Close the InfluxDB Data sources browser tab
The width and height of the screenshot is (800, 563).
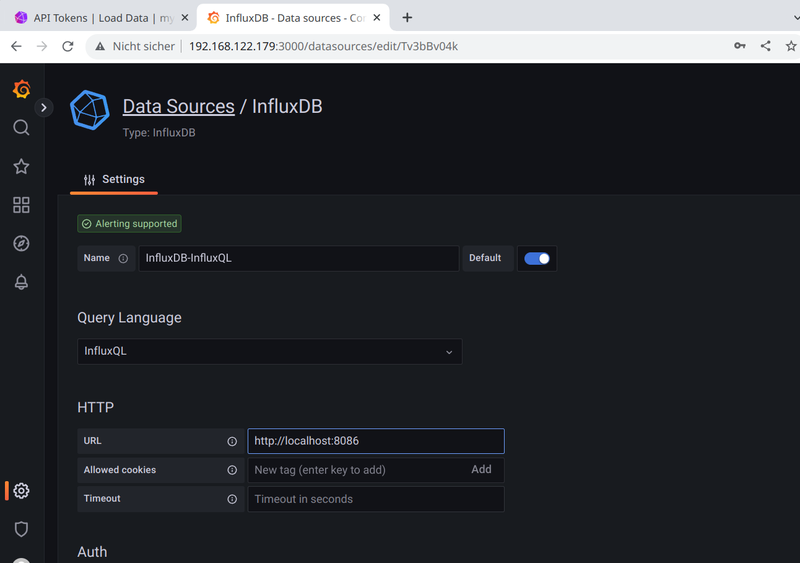(x=377, y=18)
